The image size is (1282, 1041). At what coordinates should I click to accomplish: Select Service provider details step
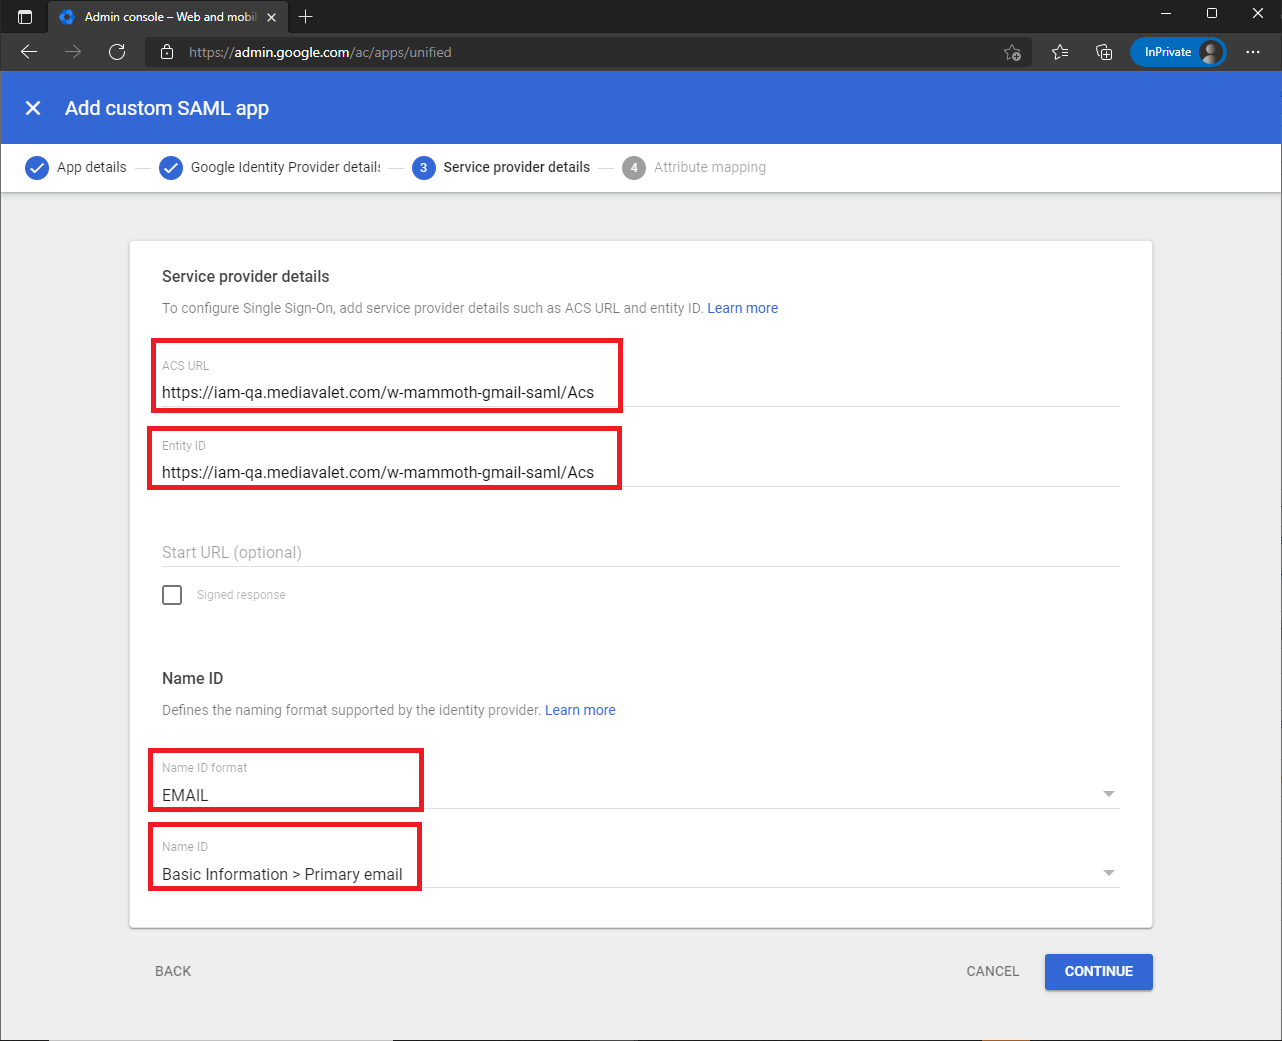[501, 167]
